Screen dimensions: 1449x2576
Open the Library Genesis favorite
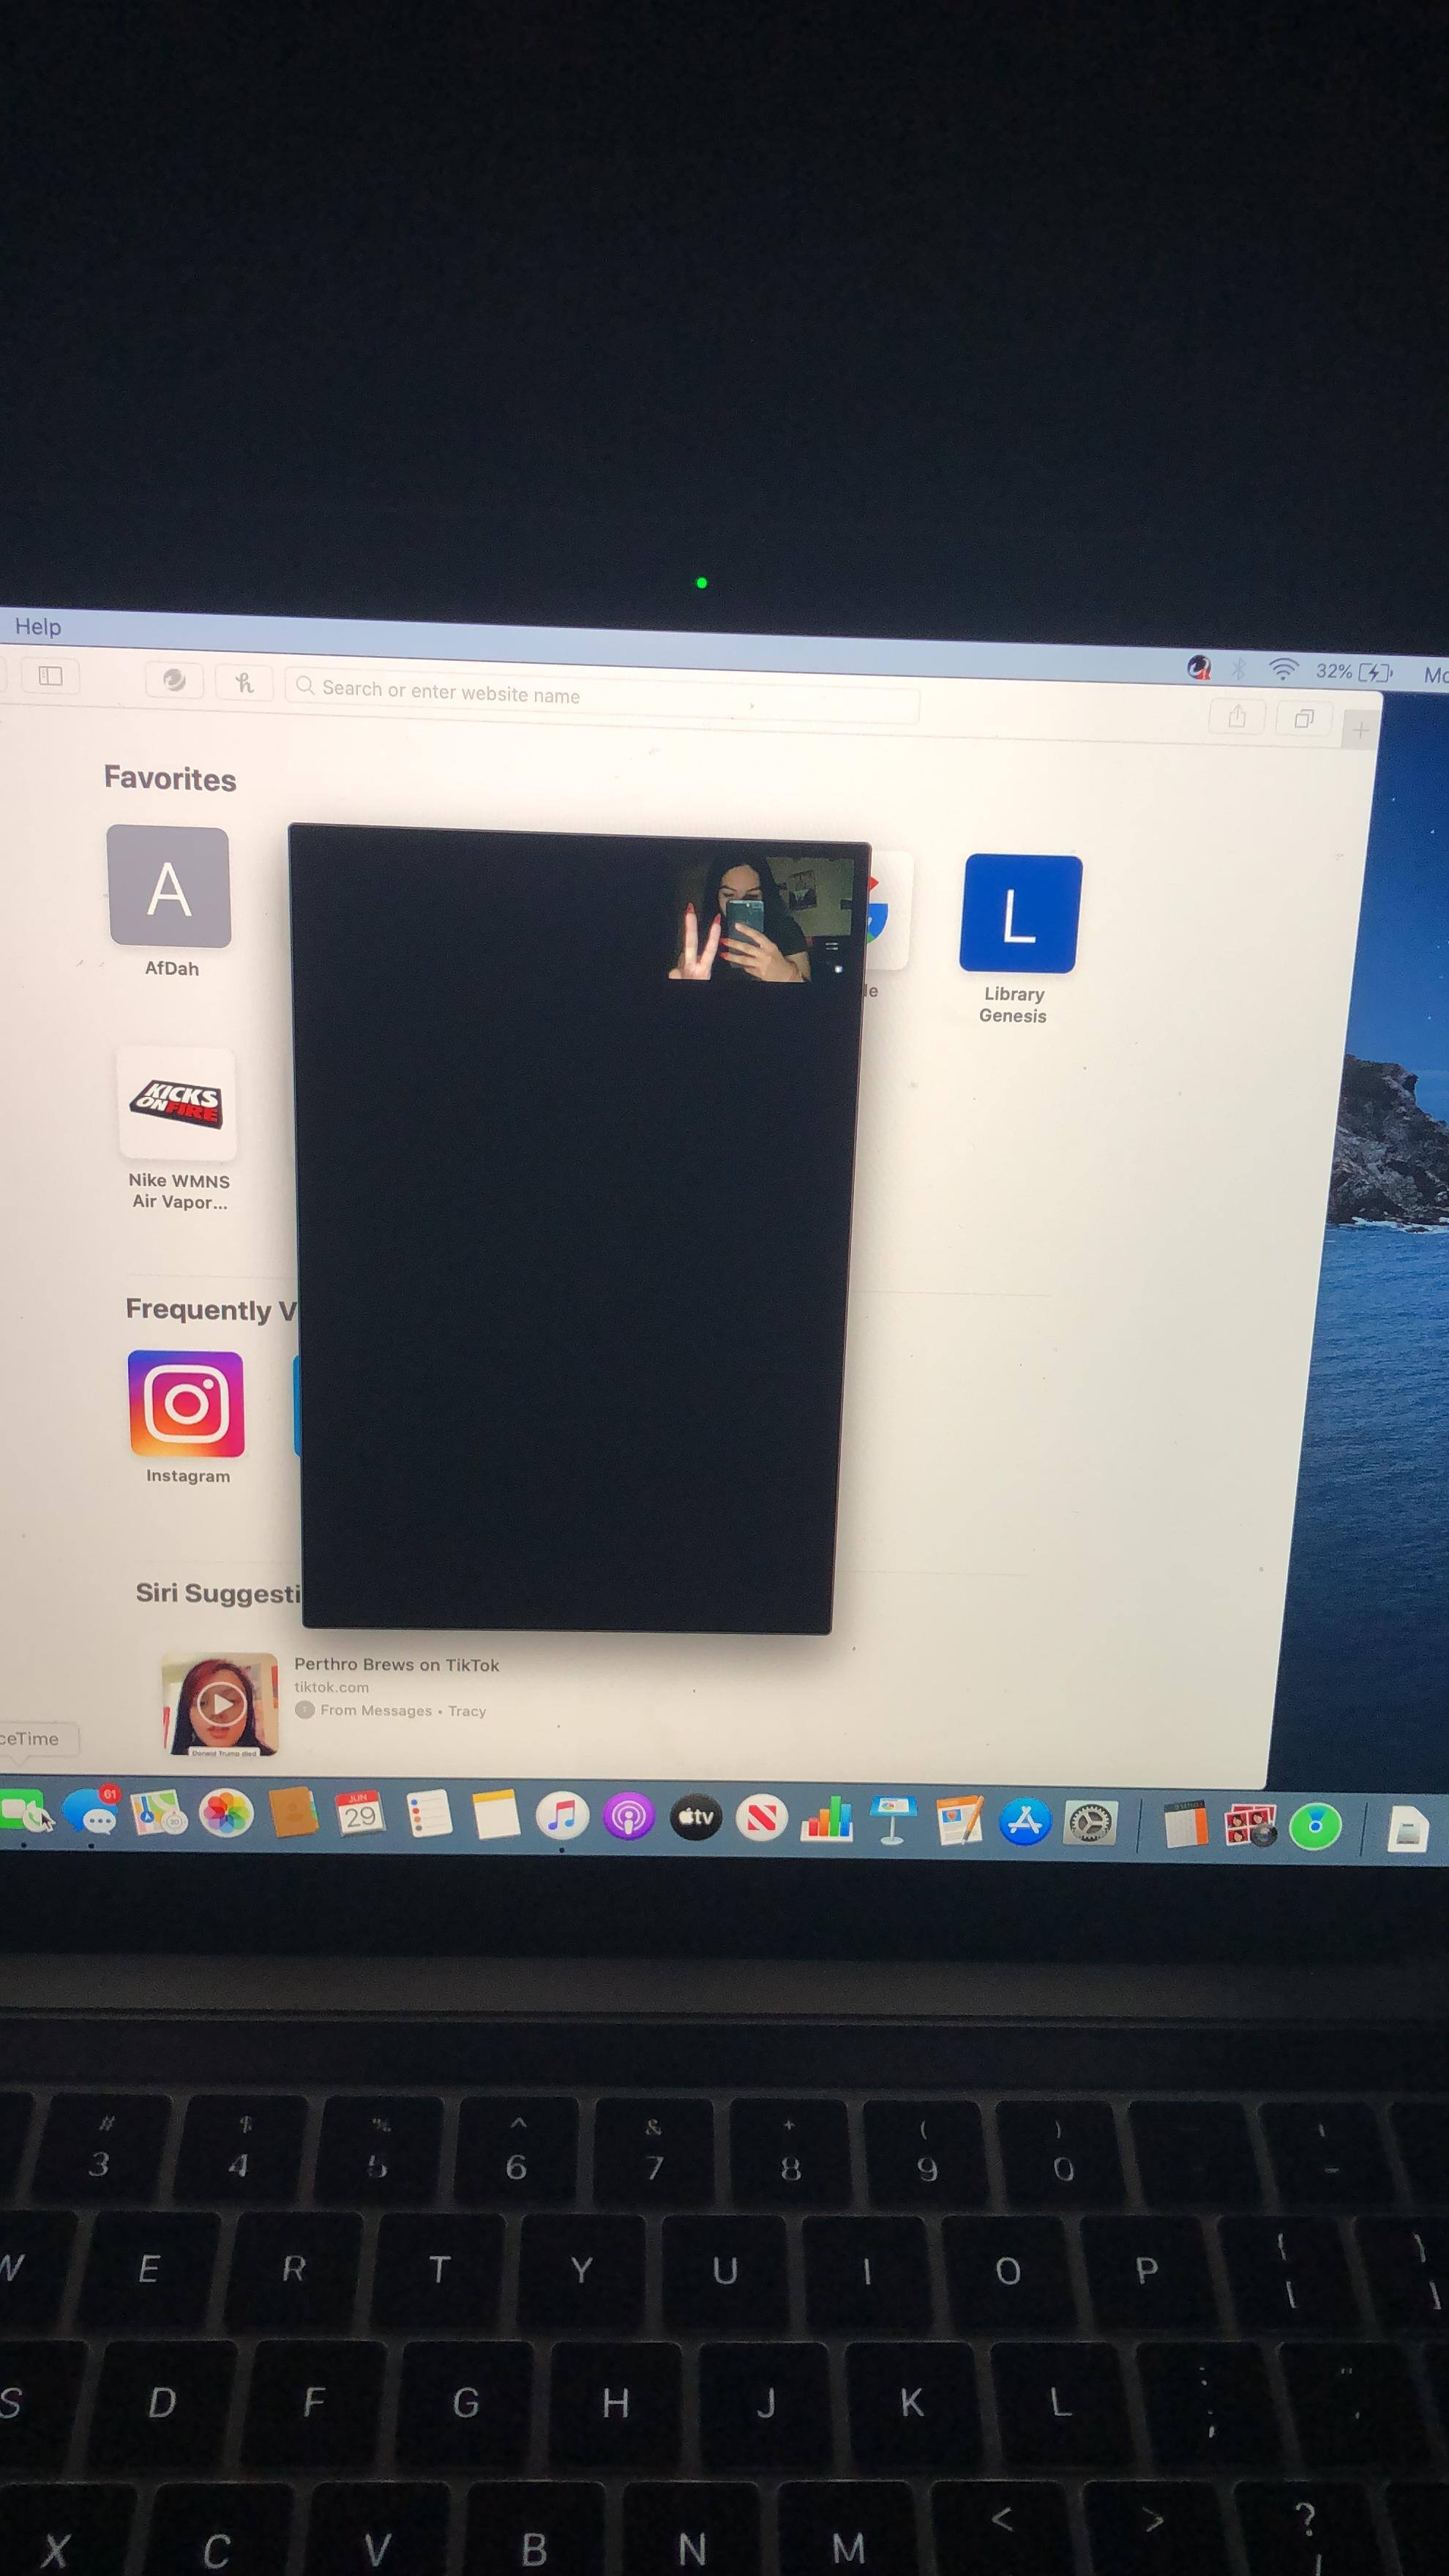point(1020,914)
